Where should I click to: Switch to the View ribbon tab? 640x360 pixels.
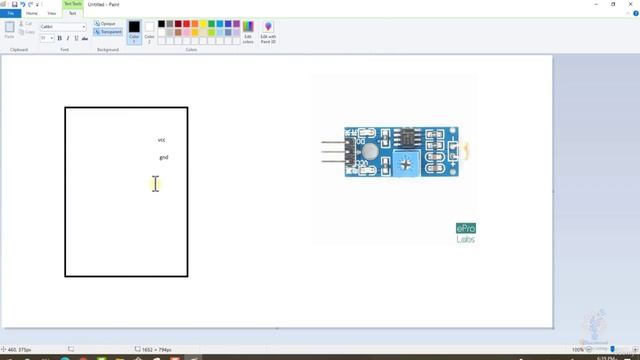pyautogui.click(x=52, y=13)
